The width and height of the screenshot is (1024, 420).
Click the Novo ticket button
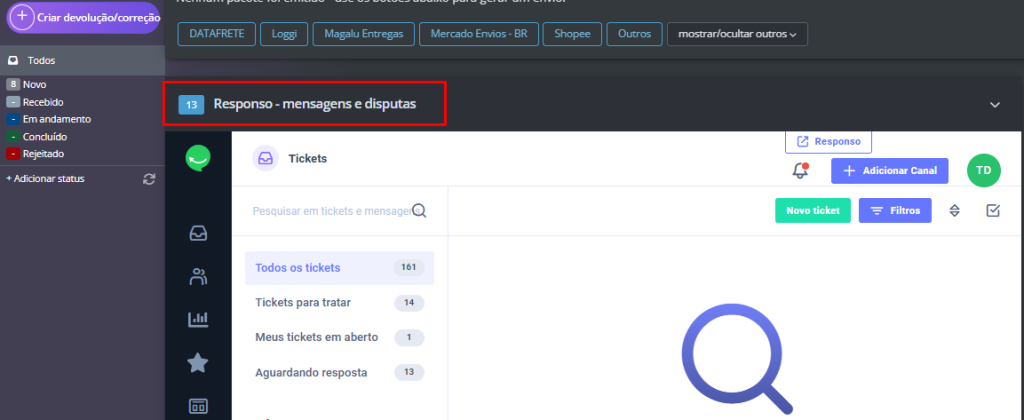tap(812, 211)
